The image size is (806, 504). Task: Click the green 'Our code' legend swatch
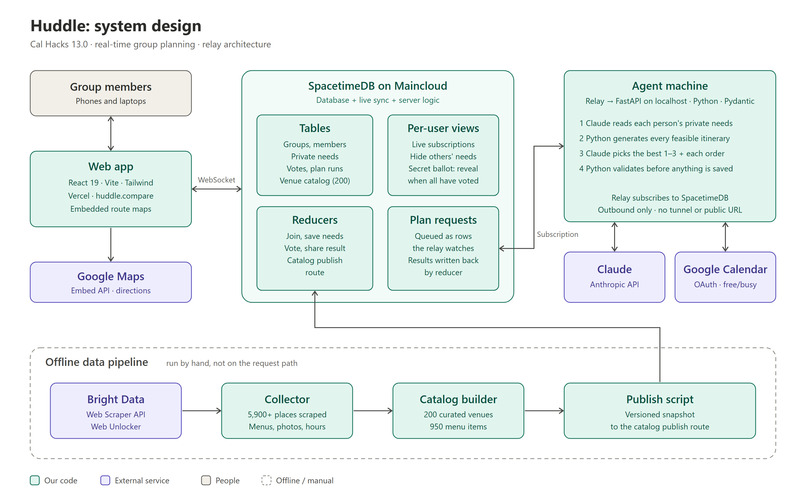[x=35, y=480]
